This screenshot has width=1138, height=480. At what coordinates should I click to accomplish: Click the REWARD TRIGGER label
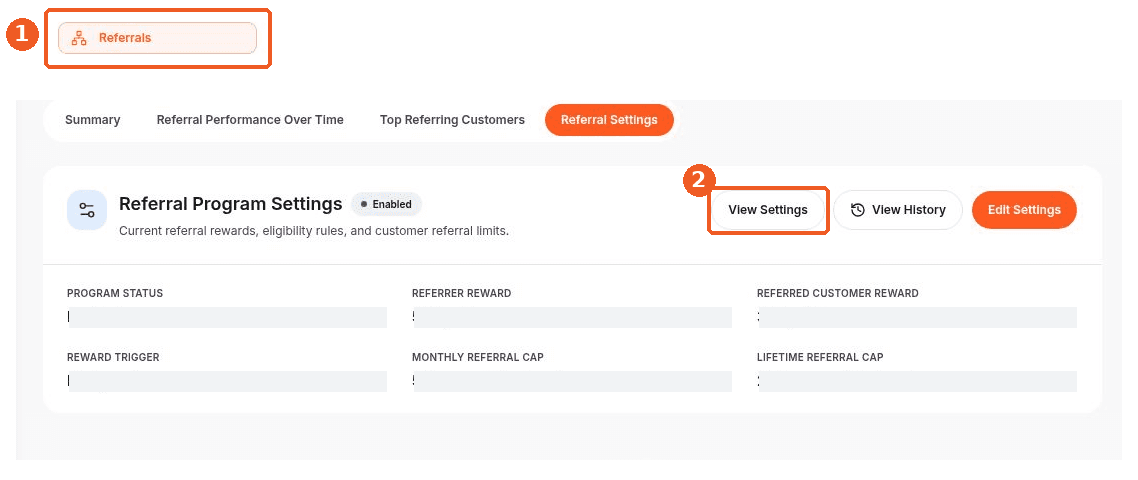(x=113, y=357)
